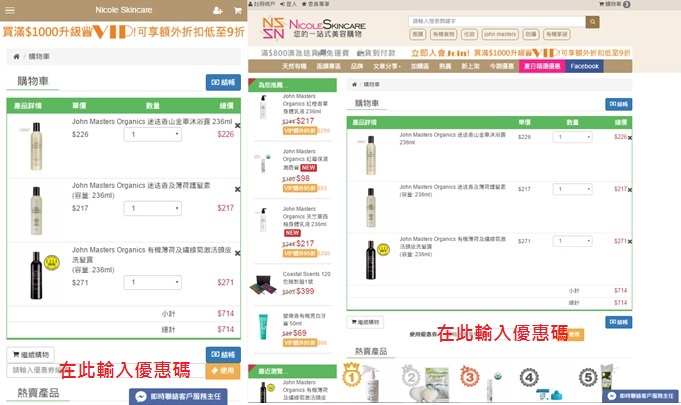Open Facebook tab in navigation bar
Image resolution: width=681 pixels, height=405 pixels.
pos(585,66)
